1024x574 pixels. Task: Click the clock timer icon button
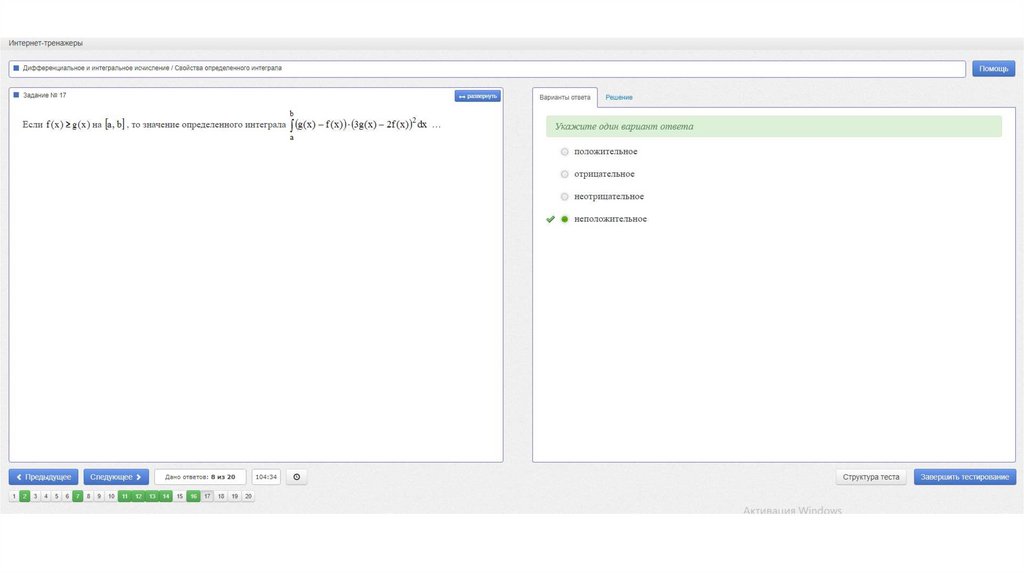[x=296, y=477]
